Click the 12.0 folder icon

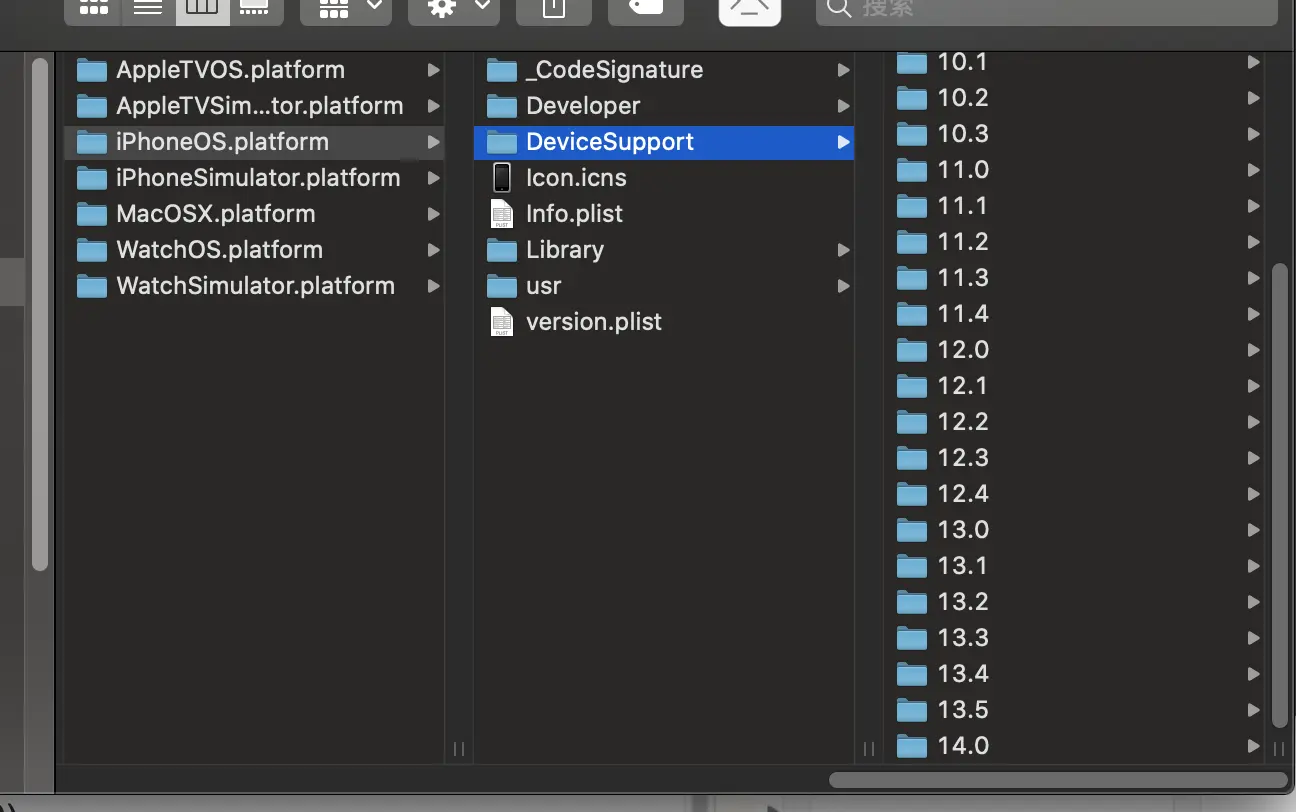coord(912,350)
